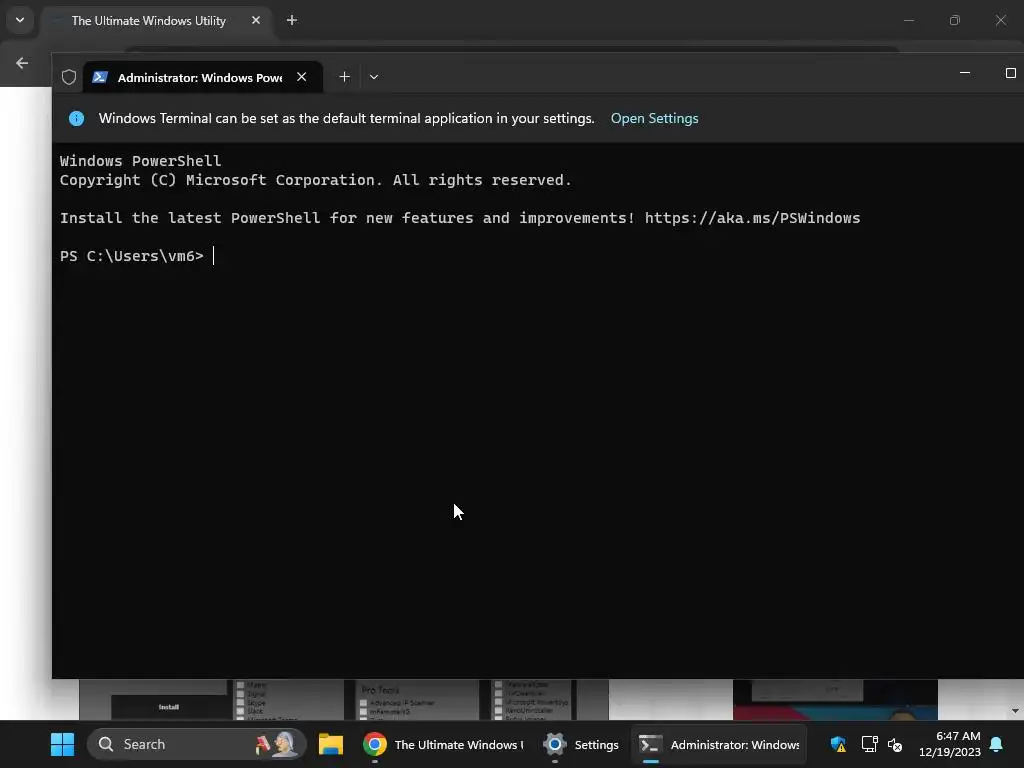Expand the Terminal new-tab profile dropdown
Viewport: 1024px width, 768px height.
coord(374,77)
